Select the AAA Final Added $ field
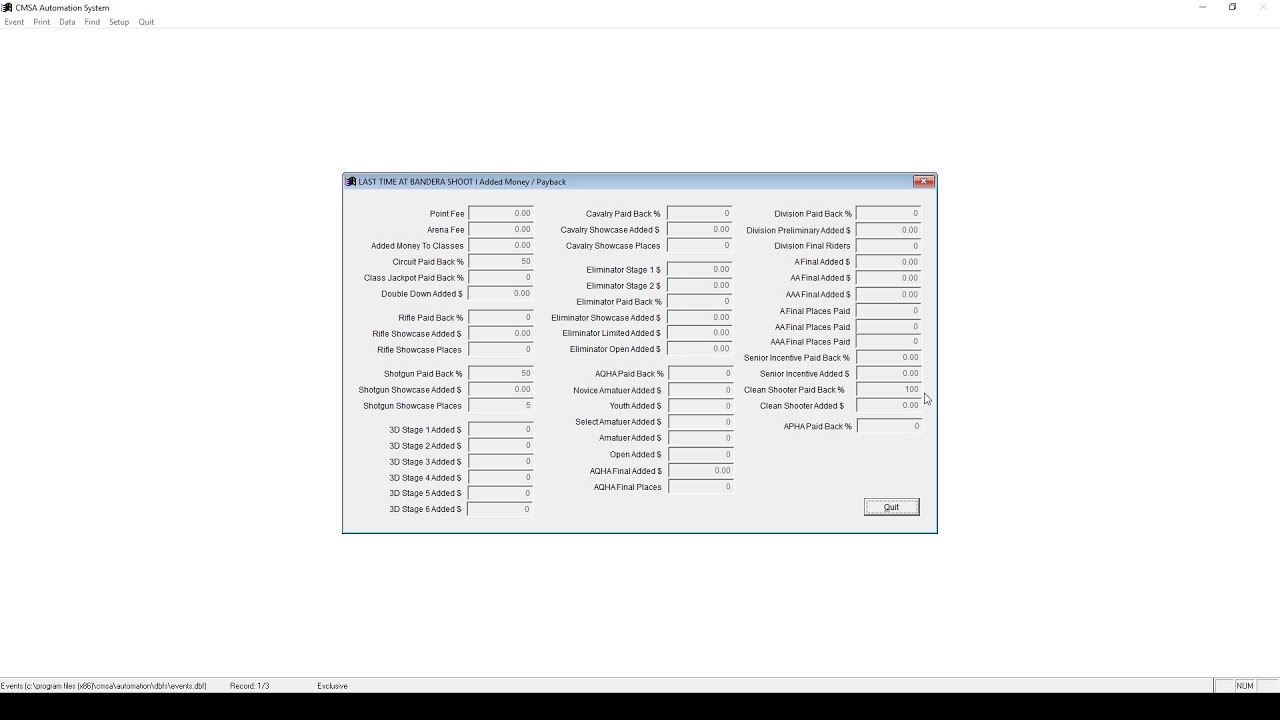The width and height of the screenshot is (1280, 720). (889, 294)
